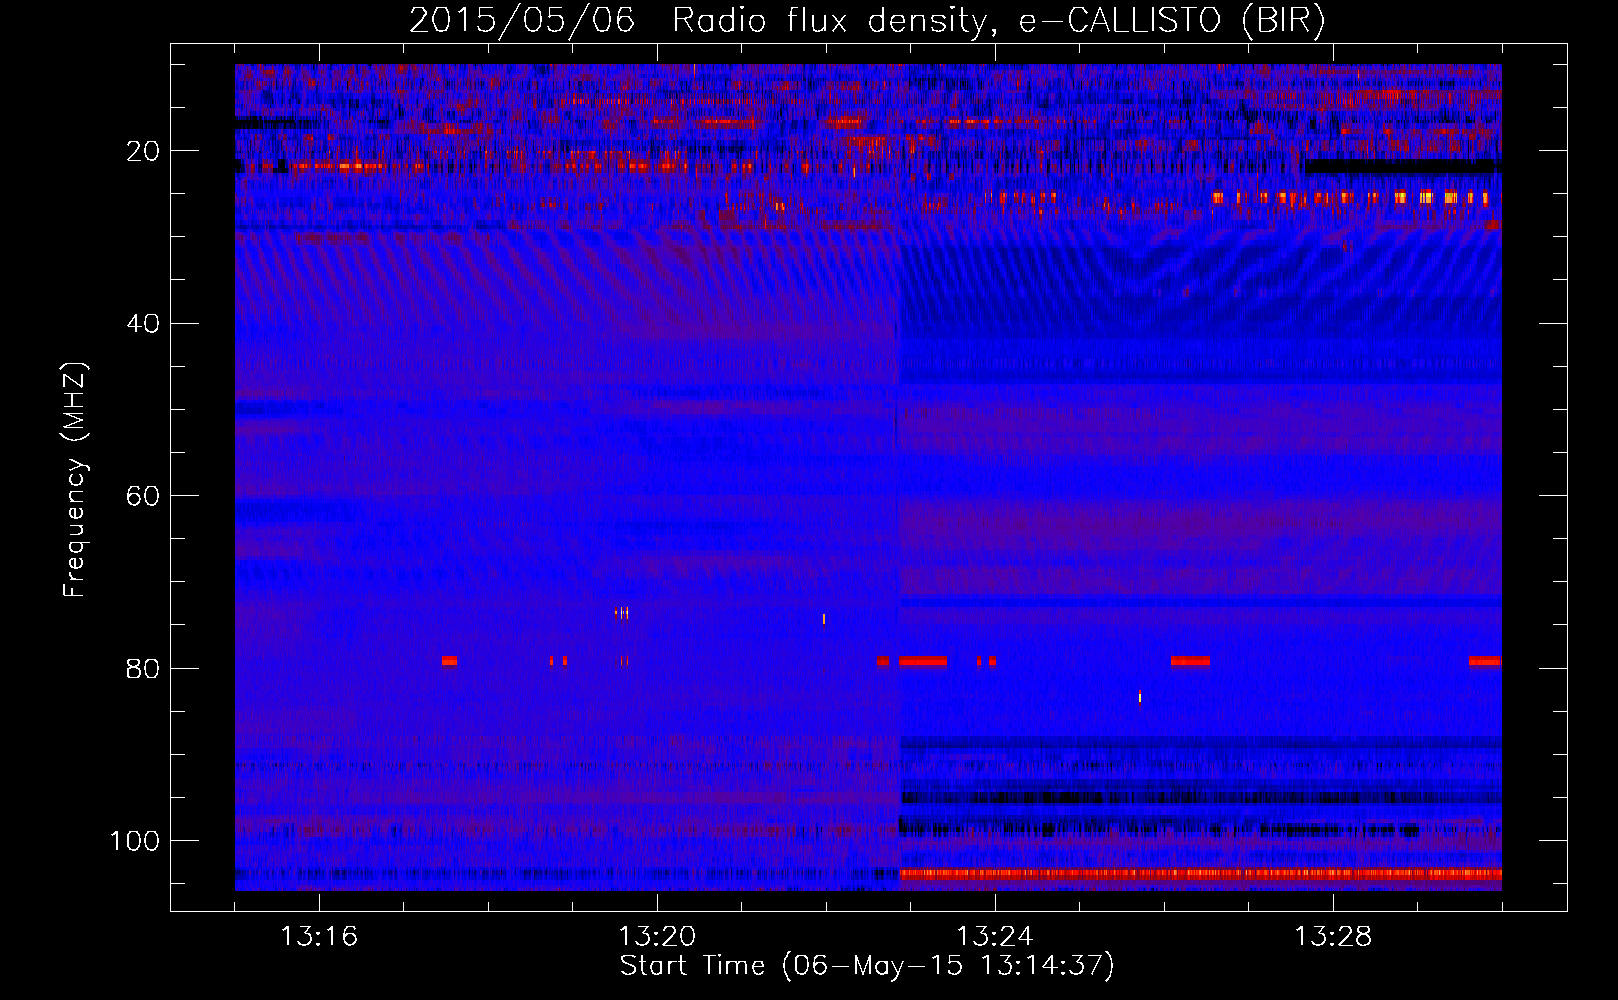
Task: Click the '13:28' time tick label
Action: [1333, 937]
